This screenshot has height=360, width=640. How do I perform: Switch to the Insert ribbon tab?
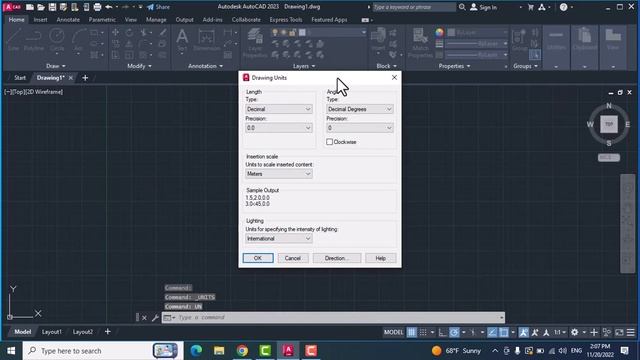tap(40, 20)
